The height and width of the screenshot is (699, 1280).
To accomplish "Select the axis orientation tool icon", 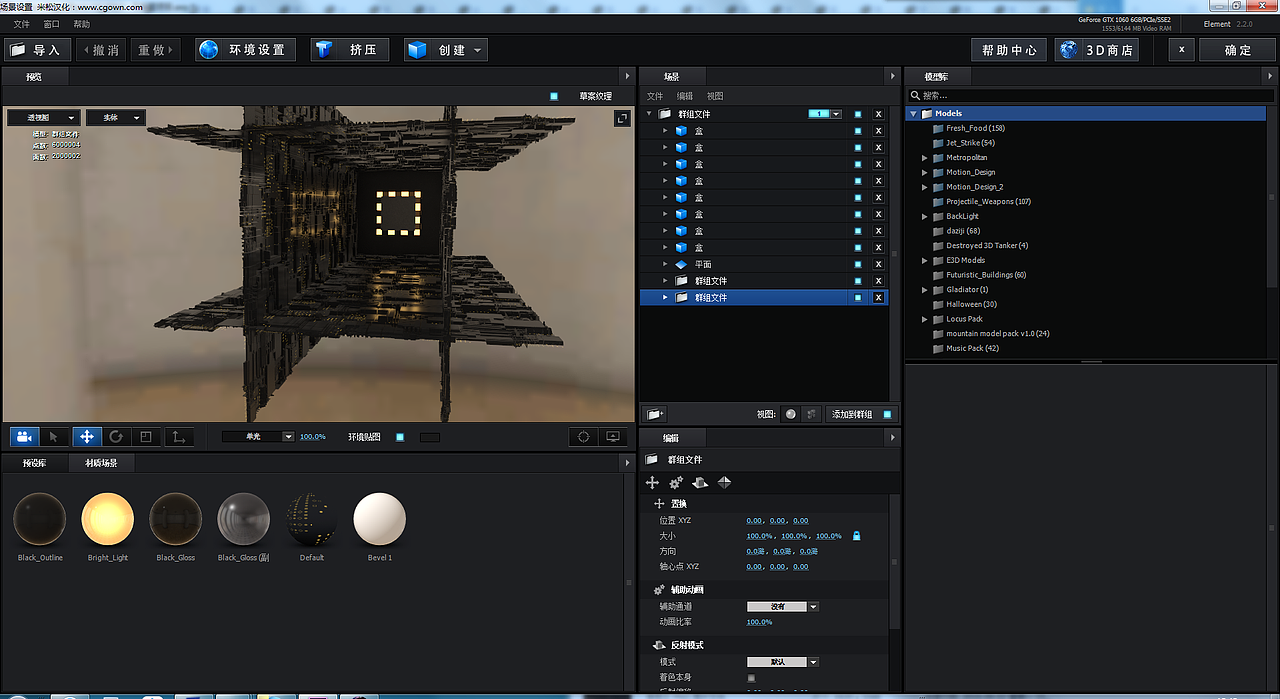I will point(178,436).
